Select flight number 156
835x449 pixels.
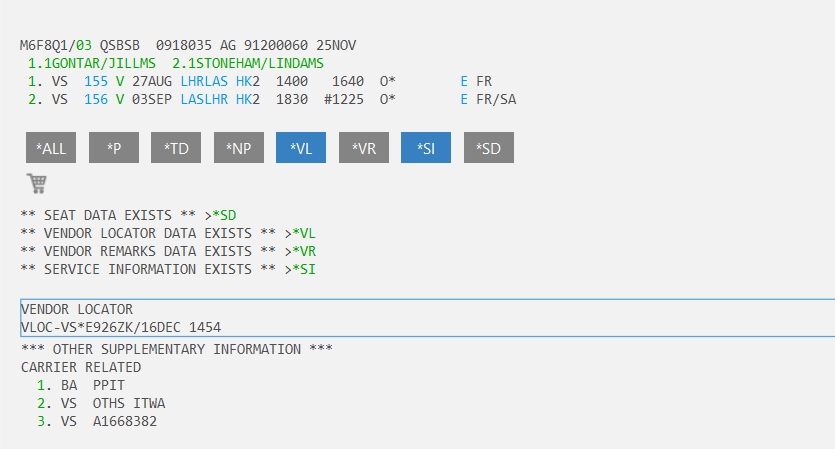coord(96,100)
